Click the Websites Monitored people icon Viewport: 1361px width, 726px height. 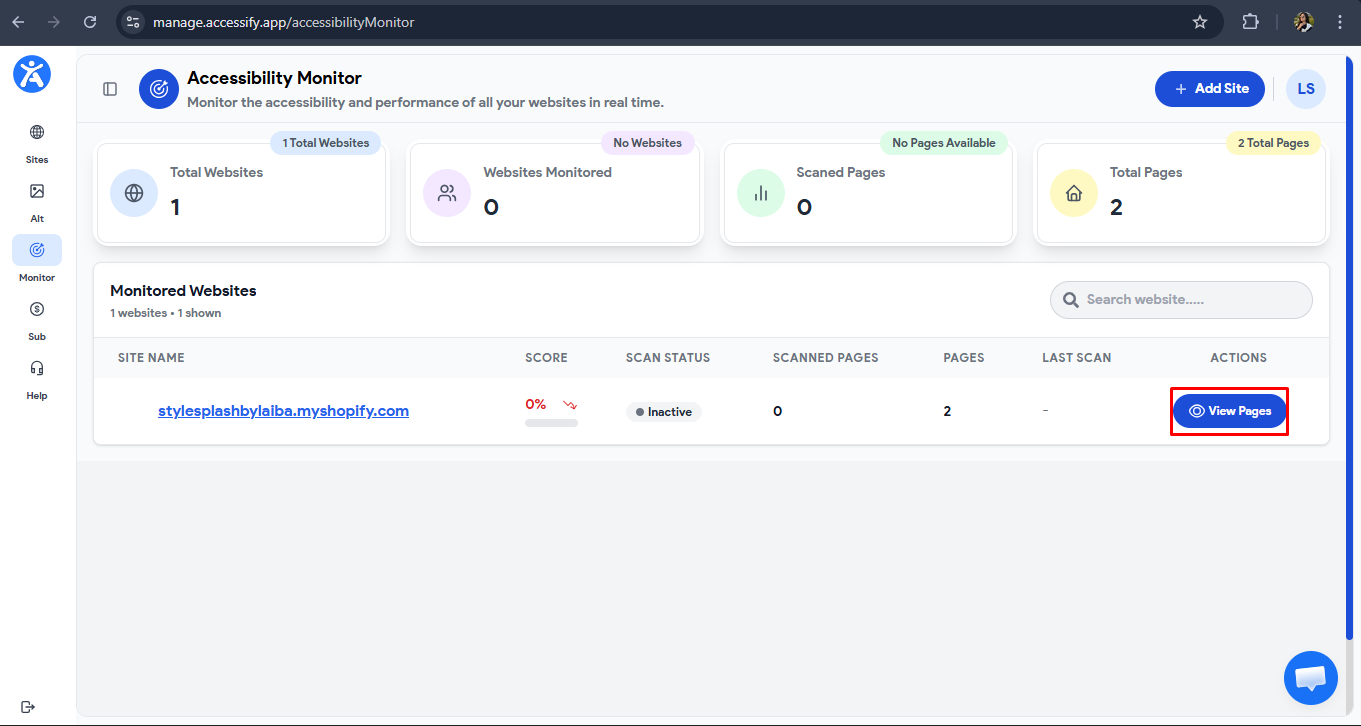(447, 194)
